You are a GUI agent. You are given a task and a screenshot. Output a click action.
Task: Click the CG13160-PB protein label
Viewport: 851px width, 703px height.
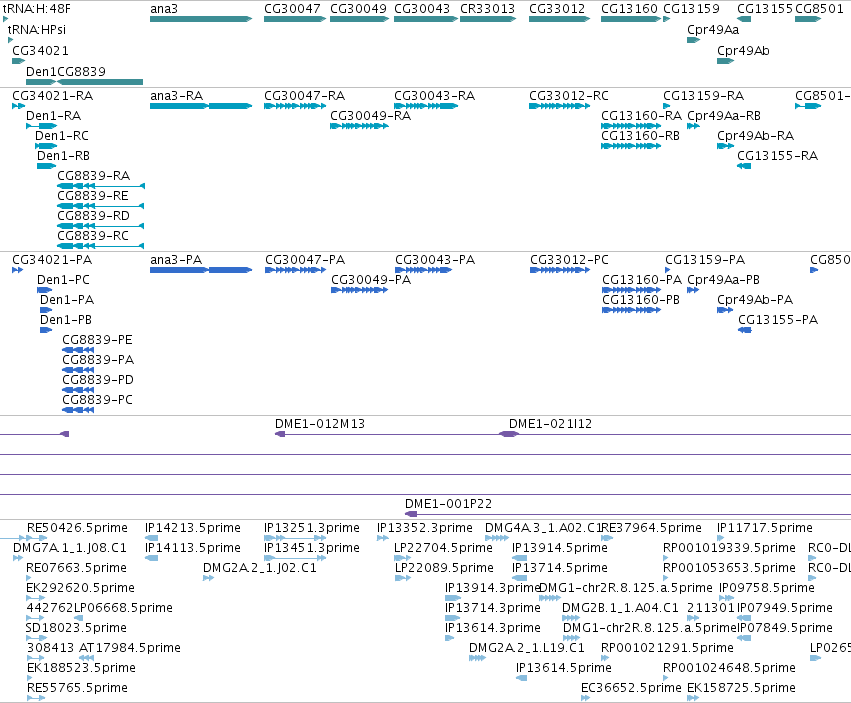pos(641,300)
